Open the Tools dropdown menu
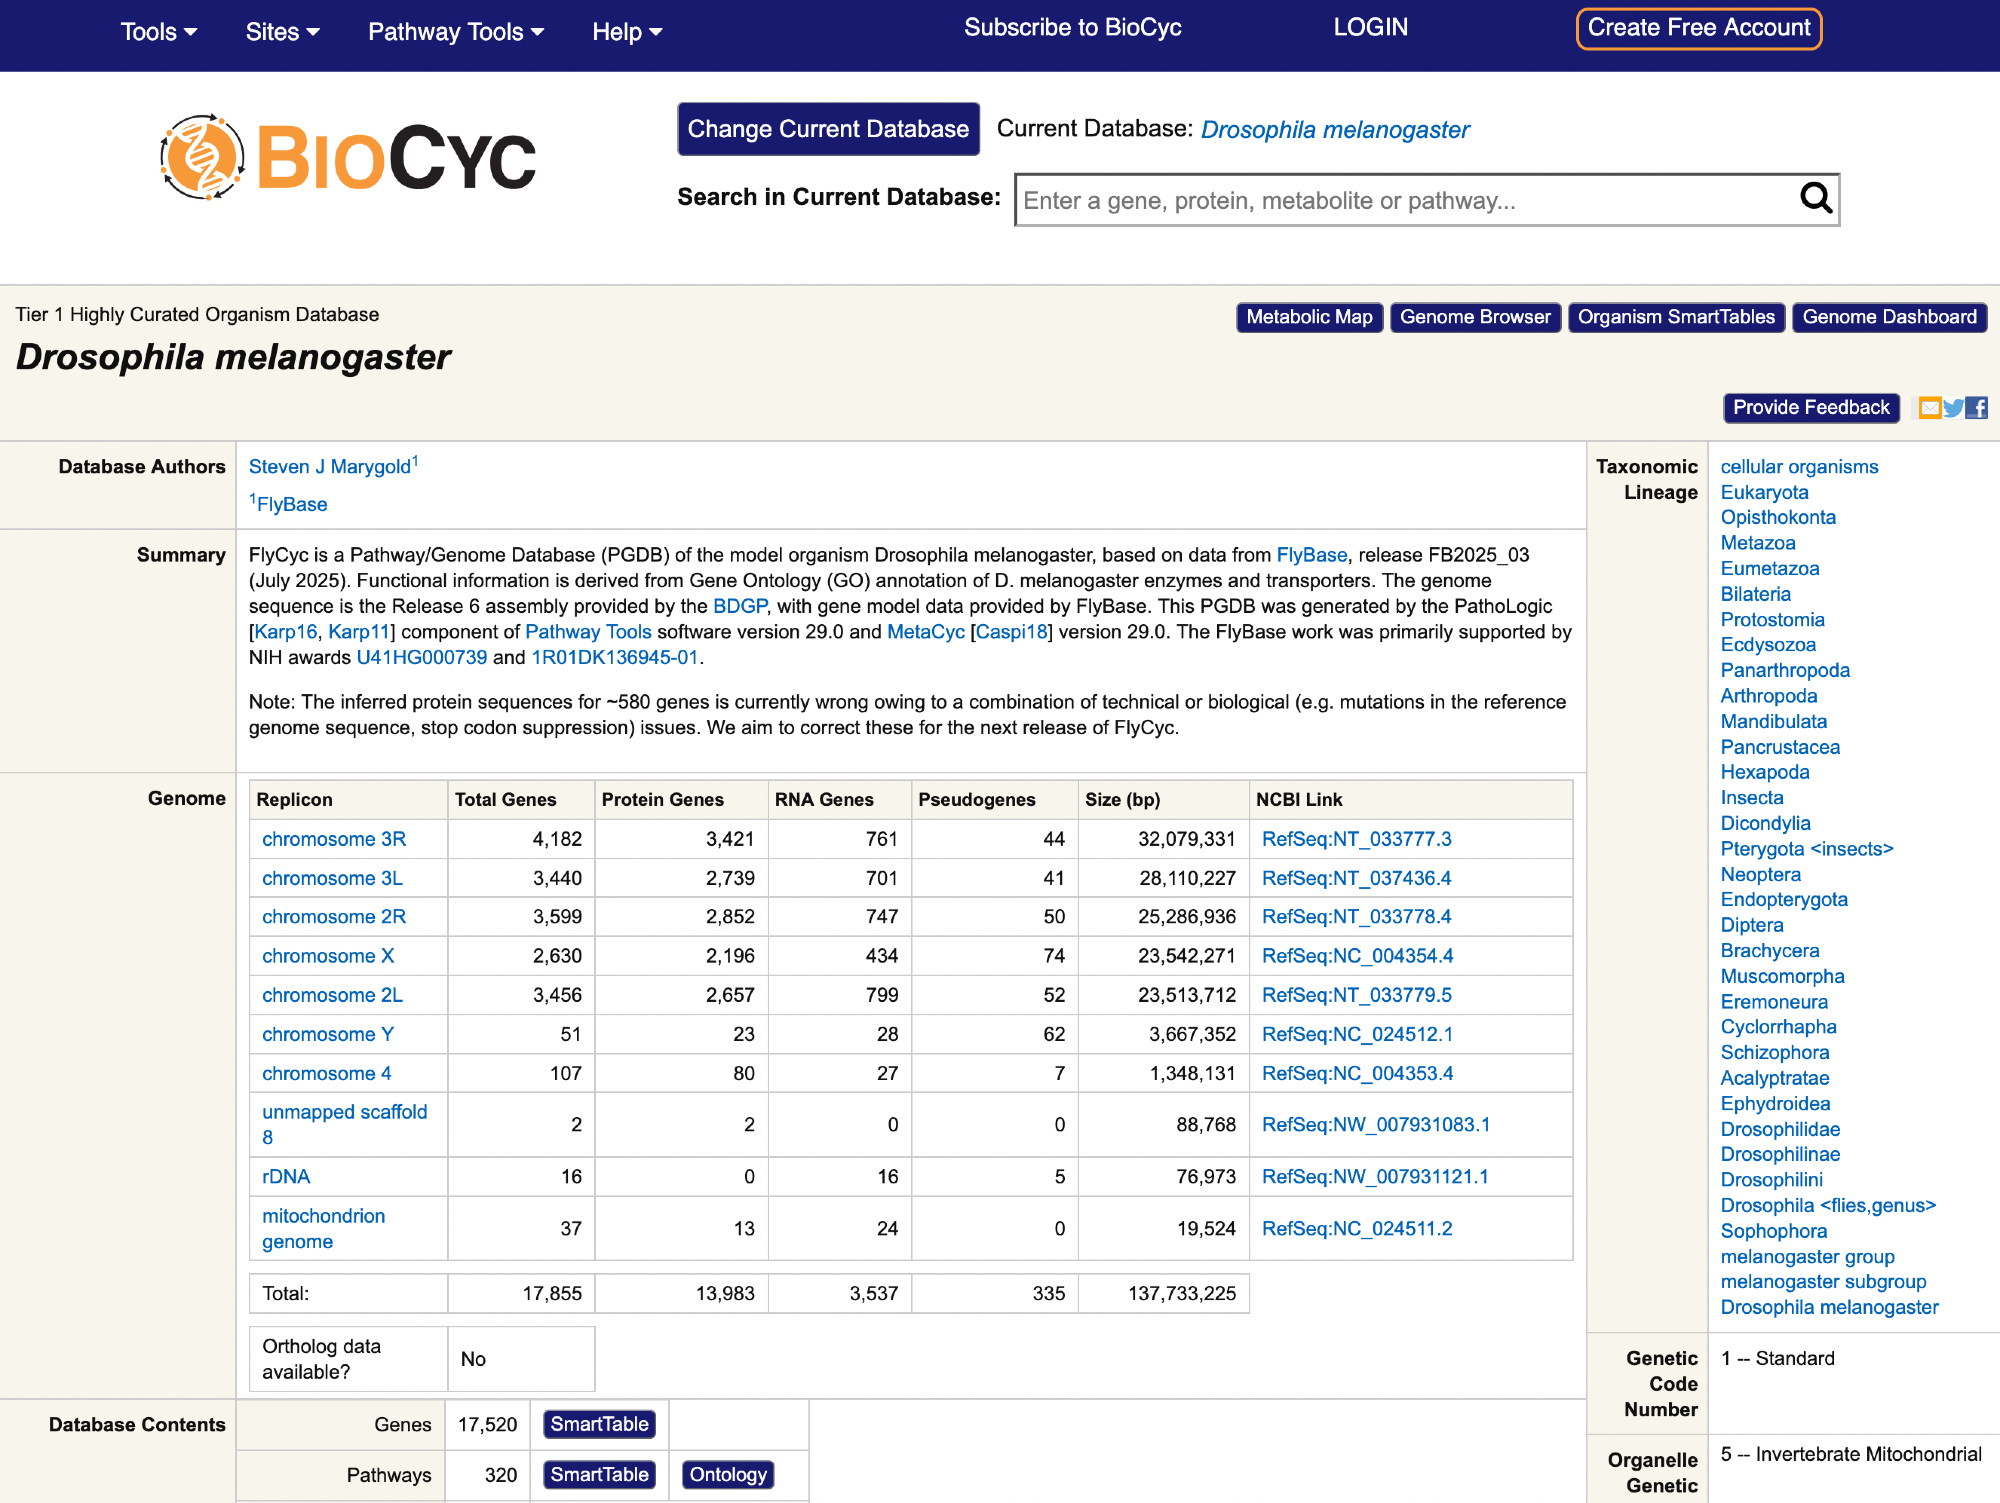 158,32
